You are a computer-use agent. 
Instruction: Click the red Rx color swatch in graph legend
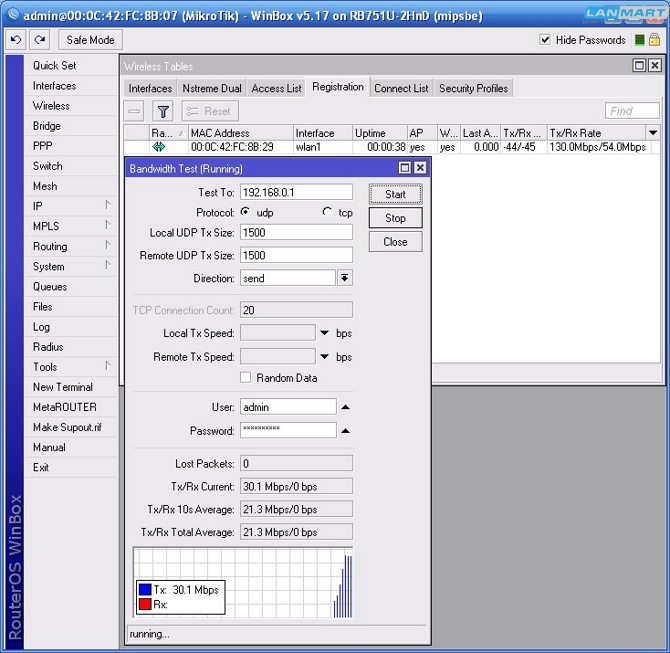(x=145, y=604)
